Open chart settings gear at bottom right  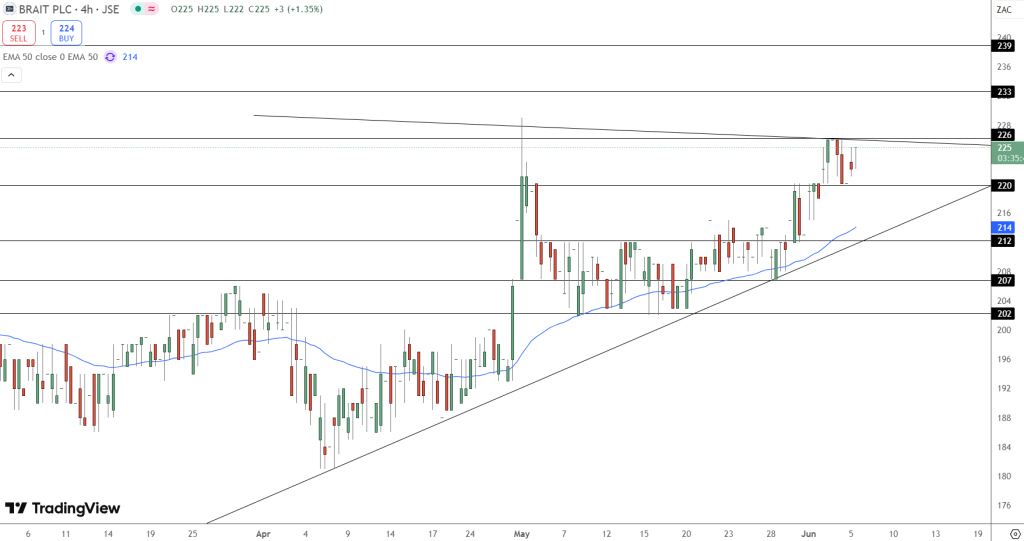tap(1015, 534)
